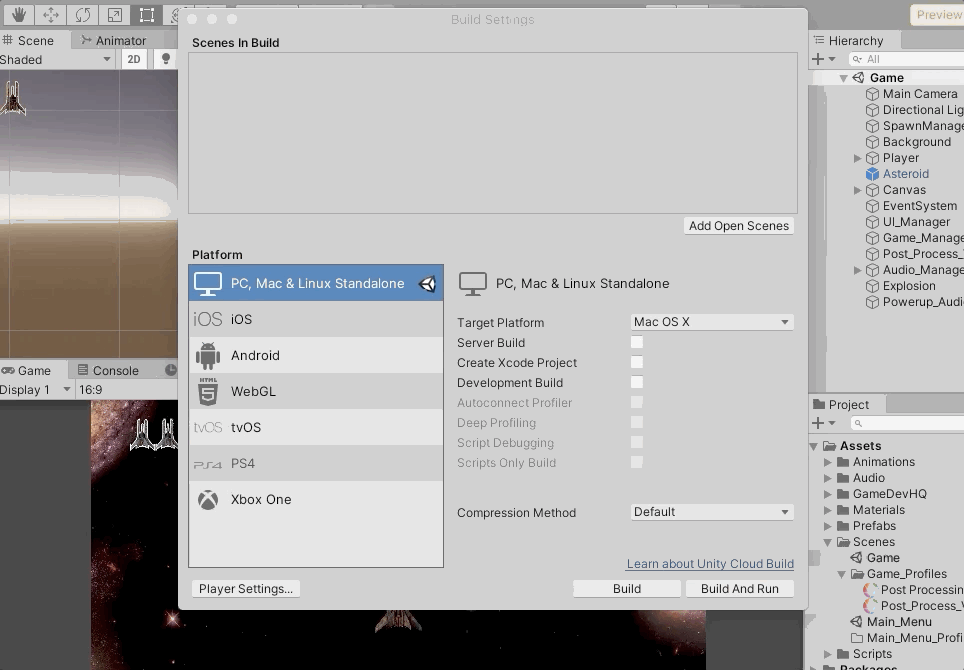Image resolution: width=964 pixels, height=670 pixels.
Task: Toggle Deep Profiling checkbox
Action: [x=637, y=422]
